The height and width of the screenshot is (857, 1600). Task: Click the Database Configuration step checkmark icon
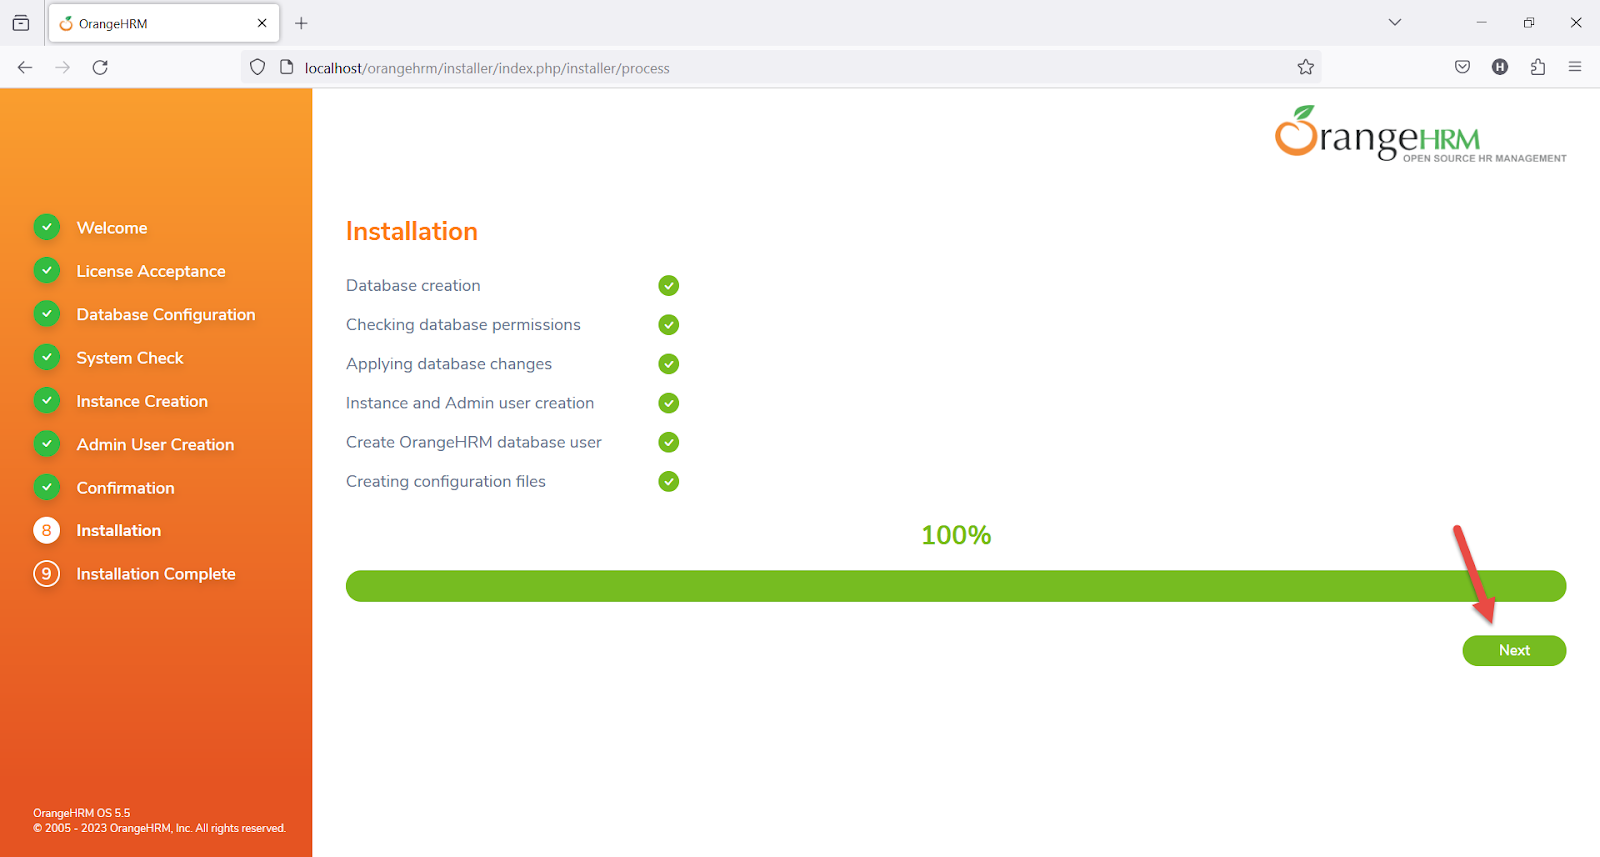[x=46, y=314]
